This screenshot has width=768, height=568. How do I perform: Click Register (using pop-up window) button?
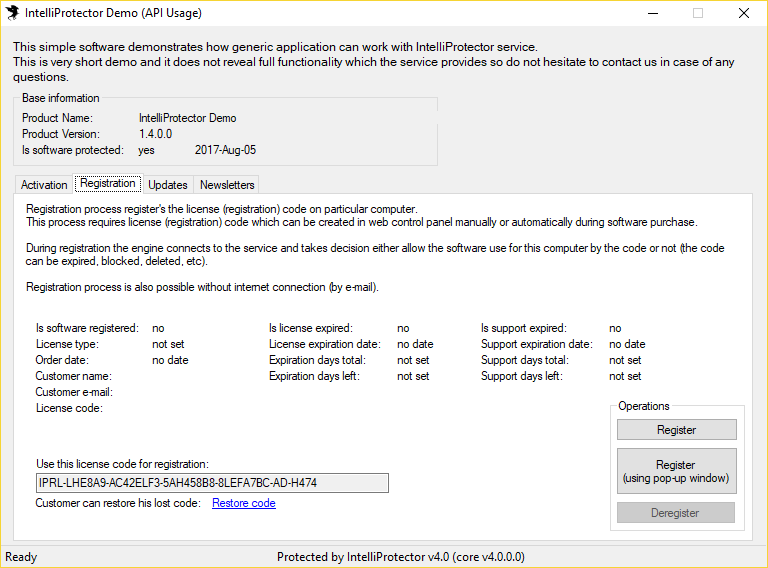[676, 471]
